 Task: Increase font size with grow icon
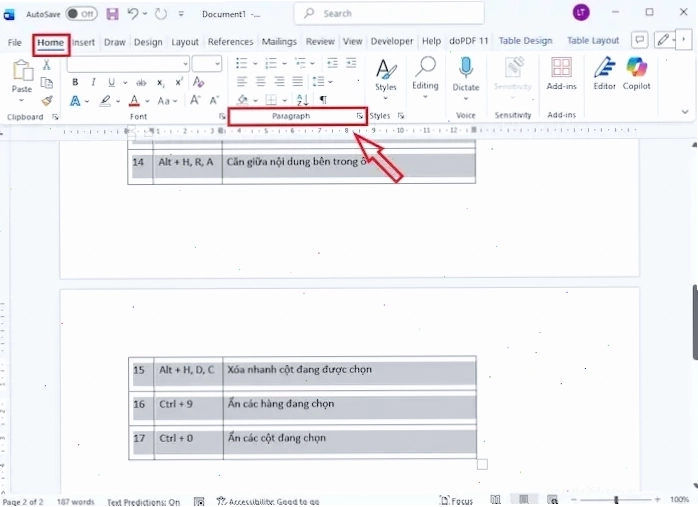195,101
